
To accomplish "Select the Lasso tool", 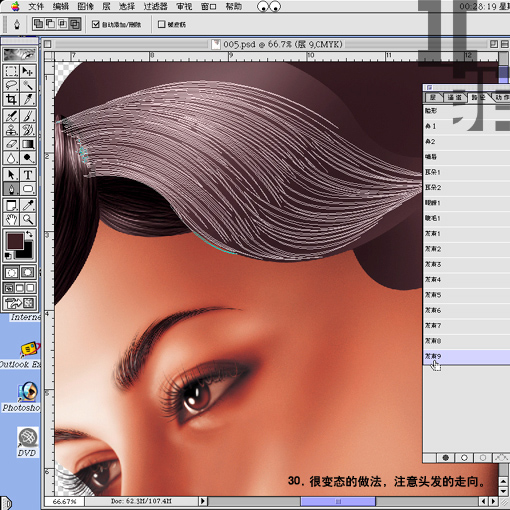I will click(11, 85).
